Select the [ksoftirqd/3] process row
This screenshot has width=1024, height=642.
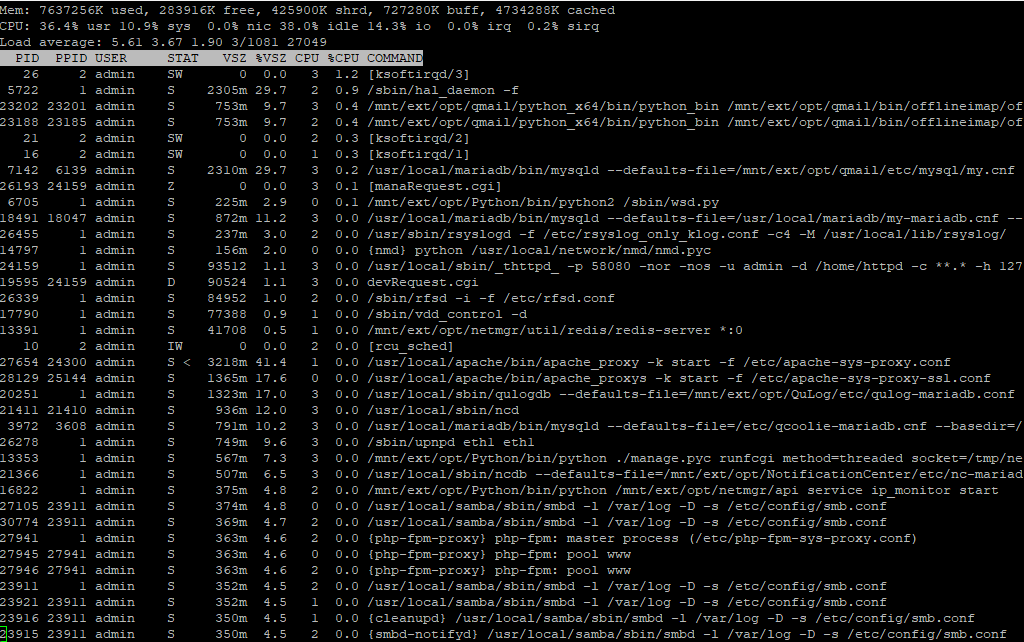512,74
